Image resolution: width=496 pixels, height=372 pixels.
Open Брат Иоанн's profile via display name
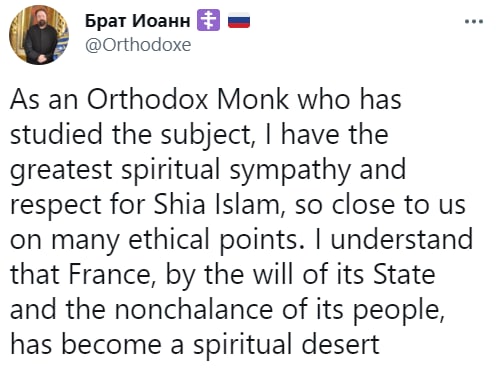click(x=138, y=21)
